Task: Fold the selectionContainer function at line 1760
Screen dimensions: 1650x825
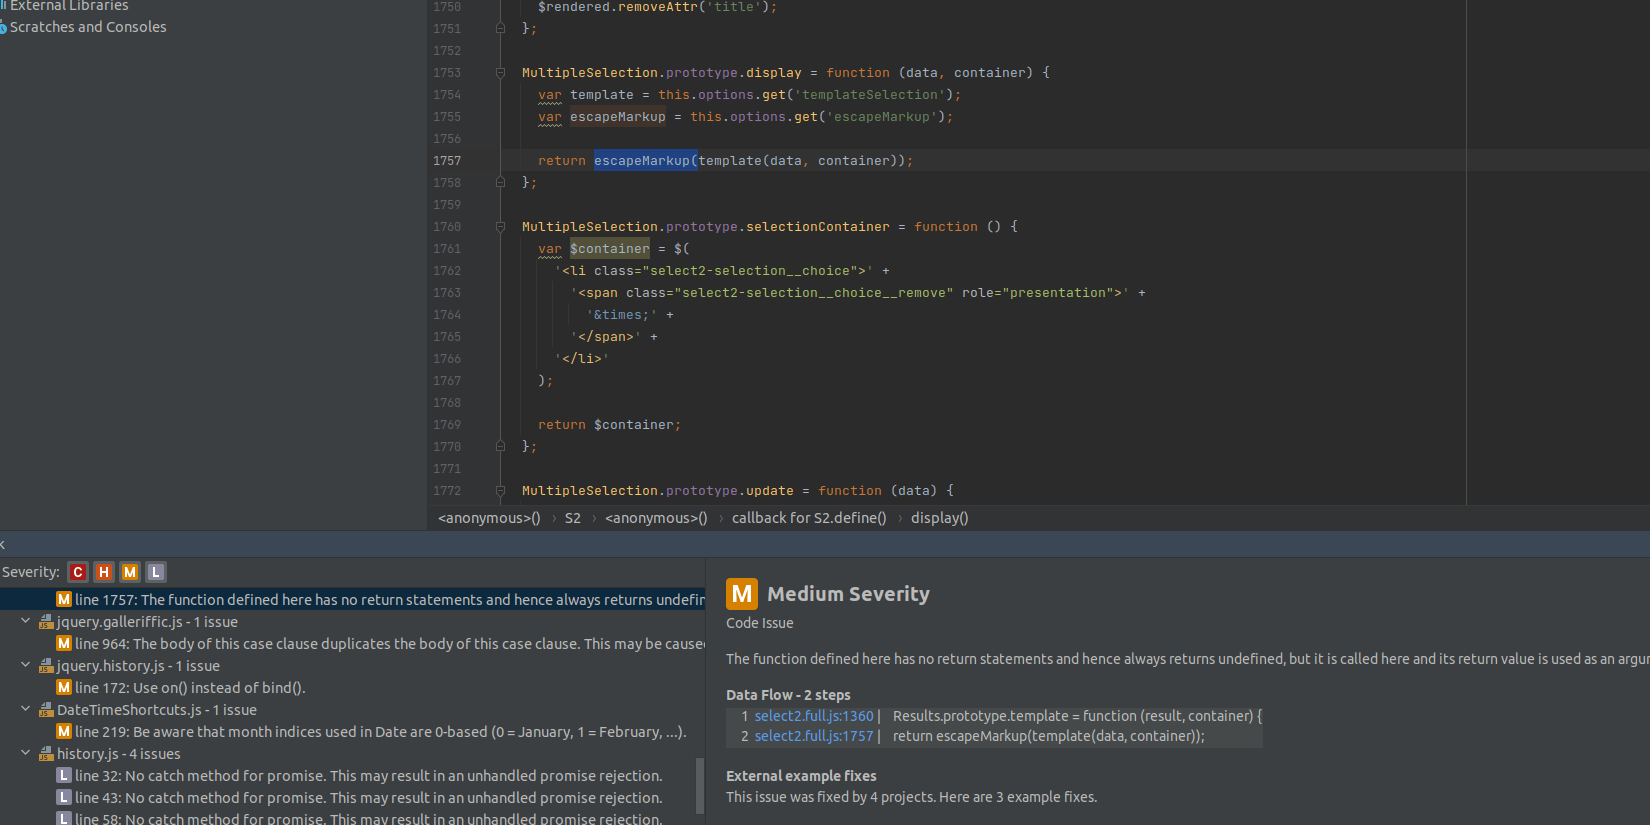Action: point(500,227)
